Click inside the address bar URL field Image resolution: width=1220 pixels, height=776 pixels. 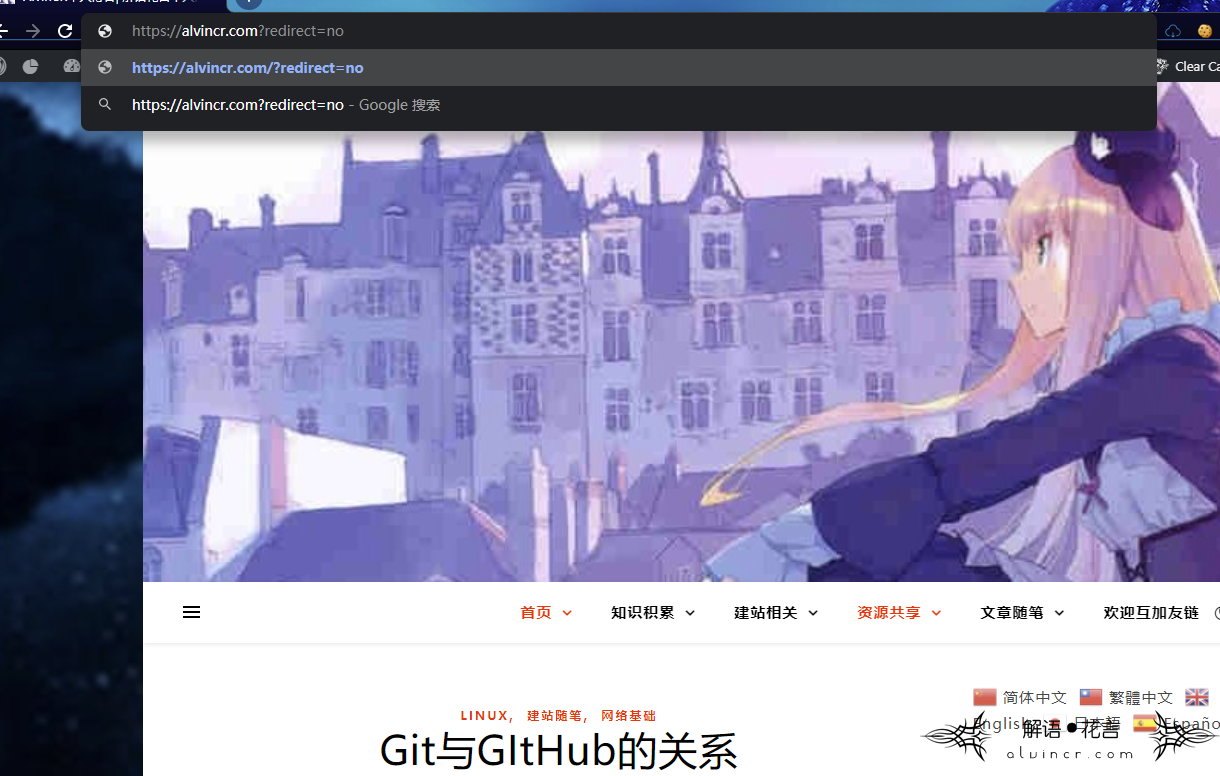tap(600, 31)
